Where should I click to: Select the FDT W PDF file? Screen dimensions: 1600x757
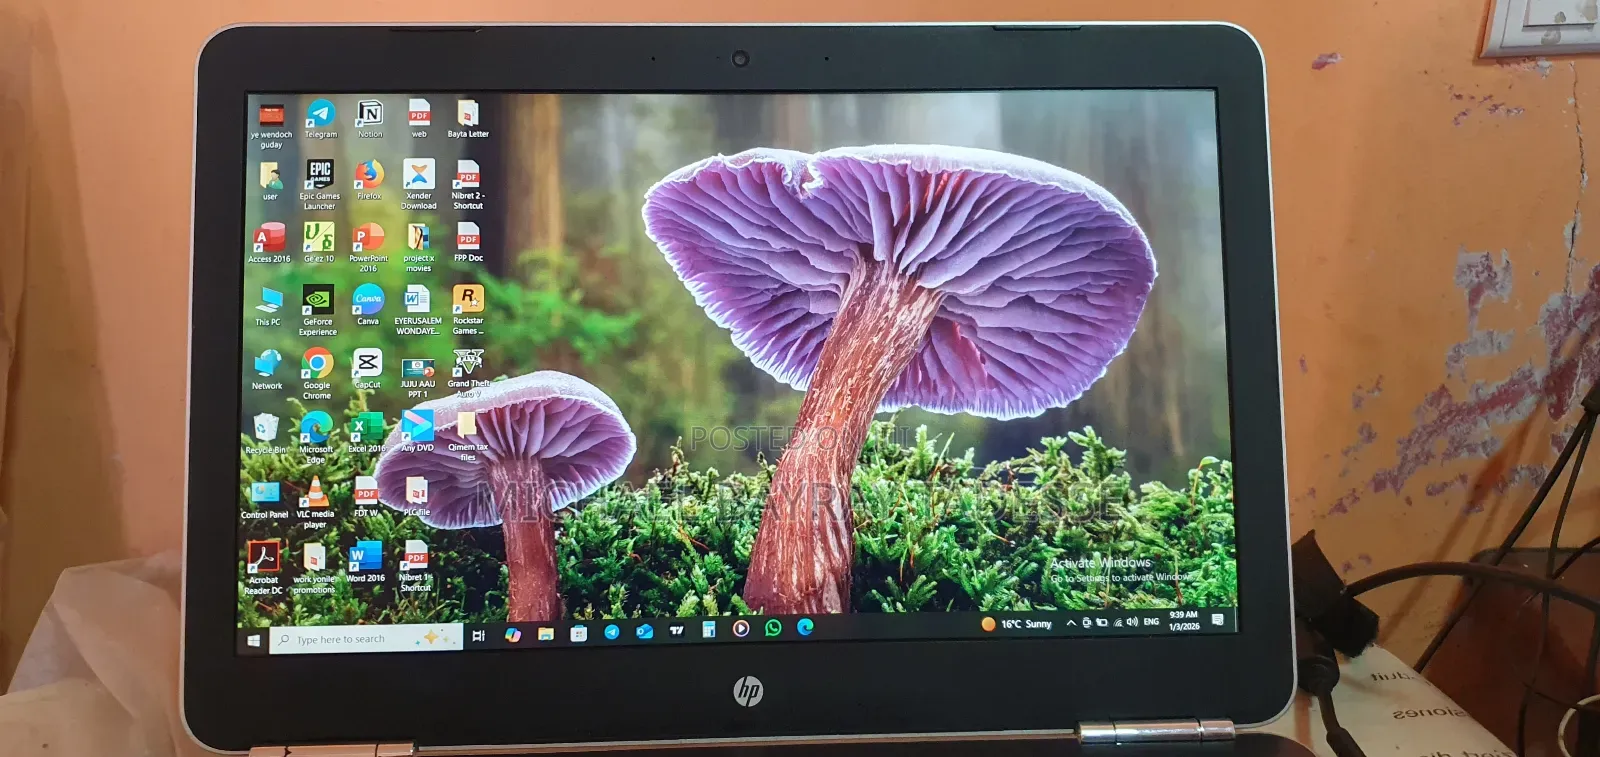coord(366,497)
